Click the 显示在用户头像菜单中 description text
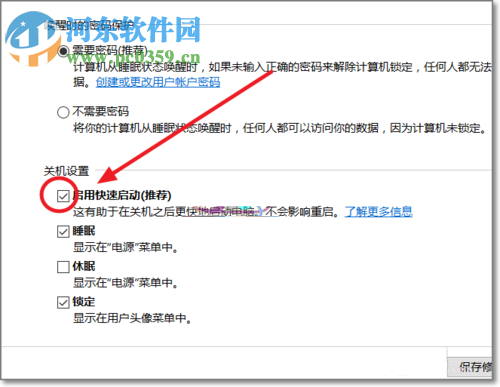The height and width of the screenshot is (387, 500). pos(132,318)
